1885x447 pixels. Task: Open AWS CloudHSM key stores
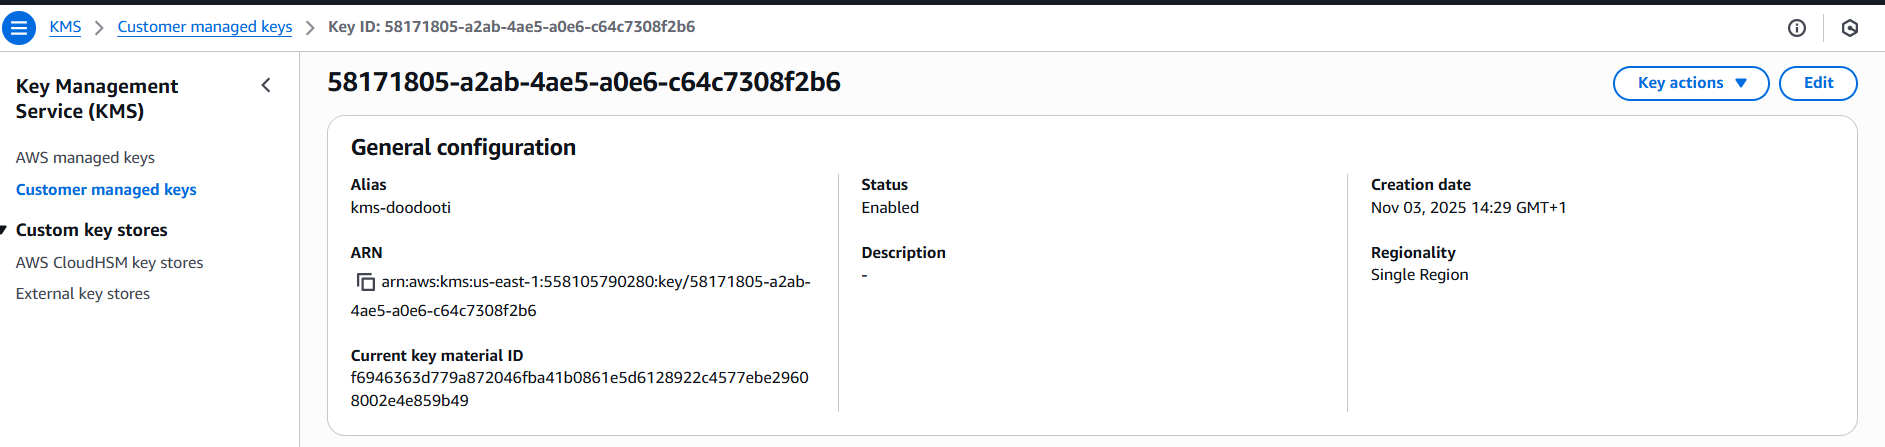[109, 263]
